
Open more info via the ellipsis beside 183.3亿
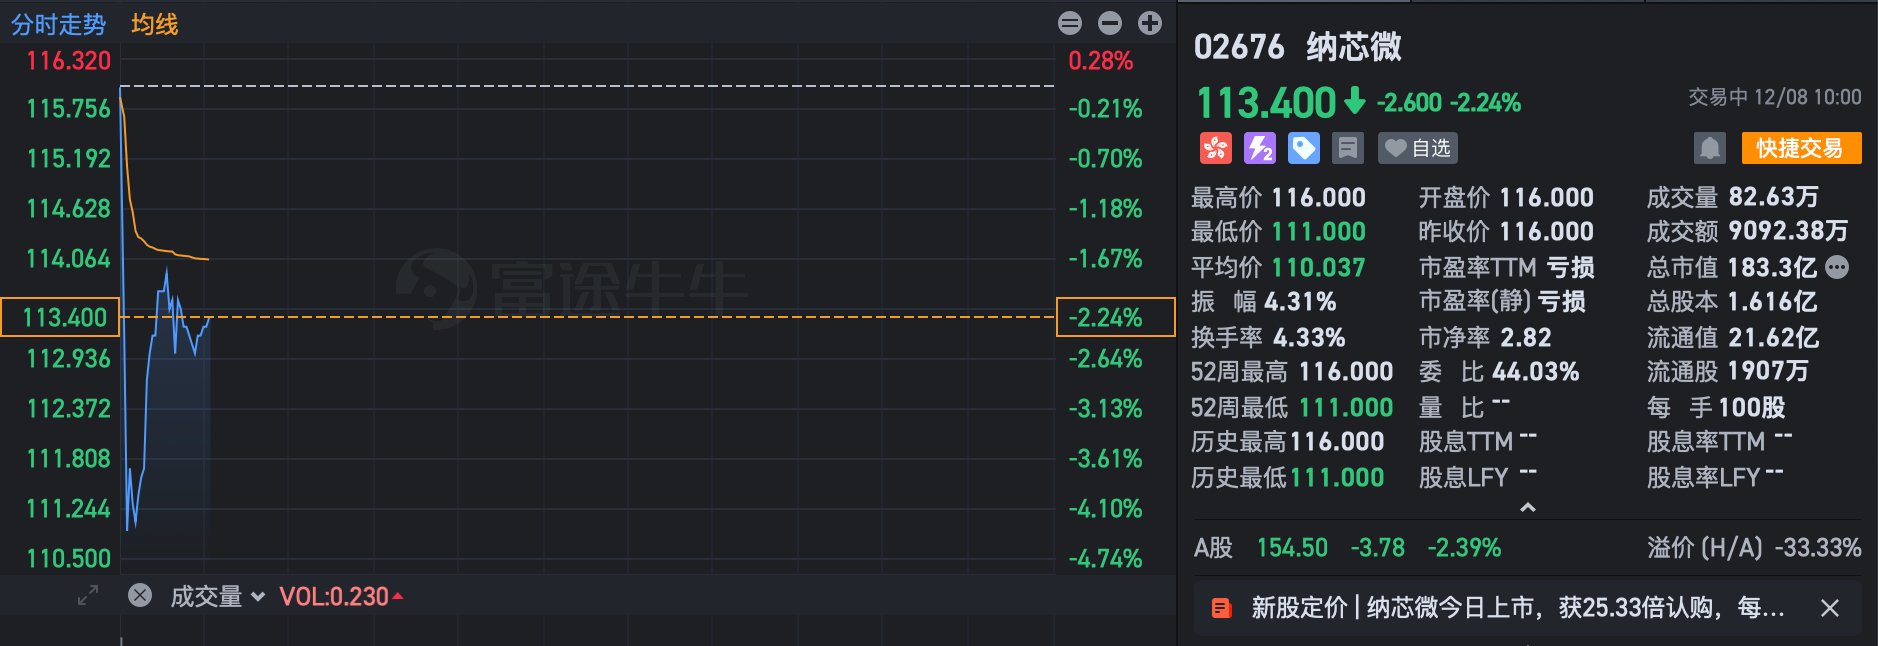1836,267
